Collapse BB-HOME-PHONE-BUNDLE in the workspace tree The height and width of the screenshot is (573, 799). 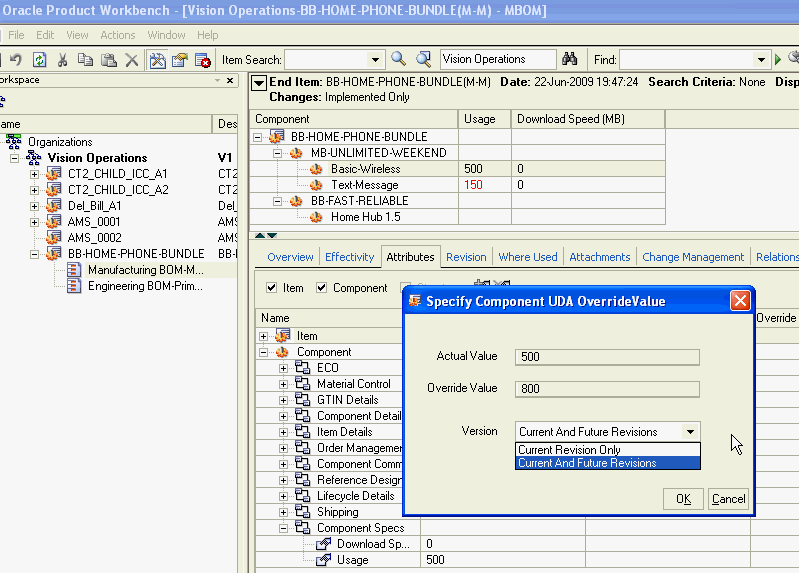pyautogui.click(x=34, y=254)
